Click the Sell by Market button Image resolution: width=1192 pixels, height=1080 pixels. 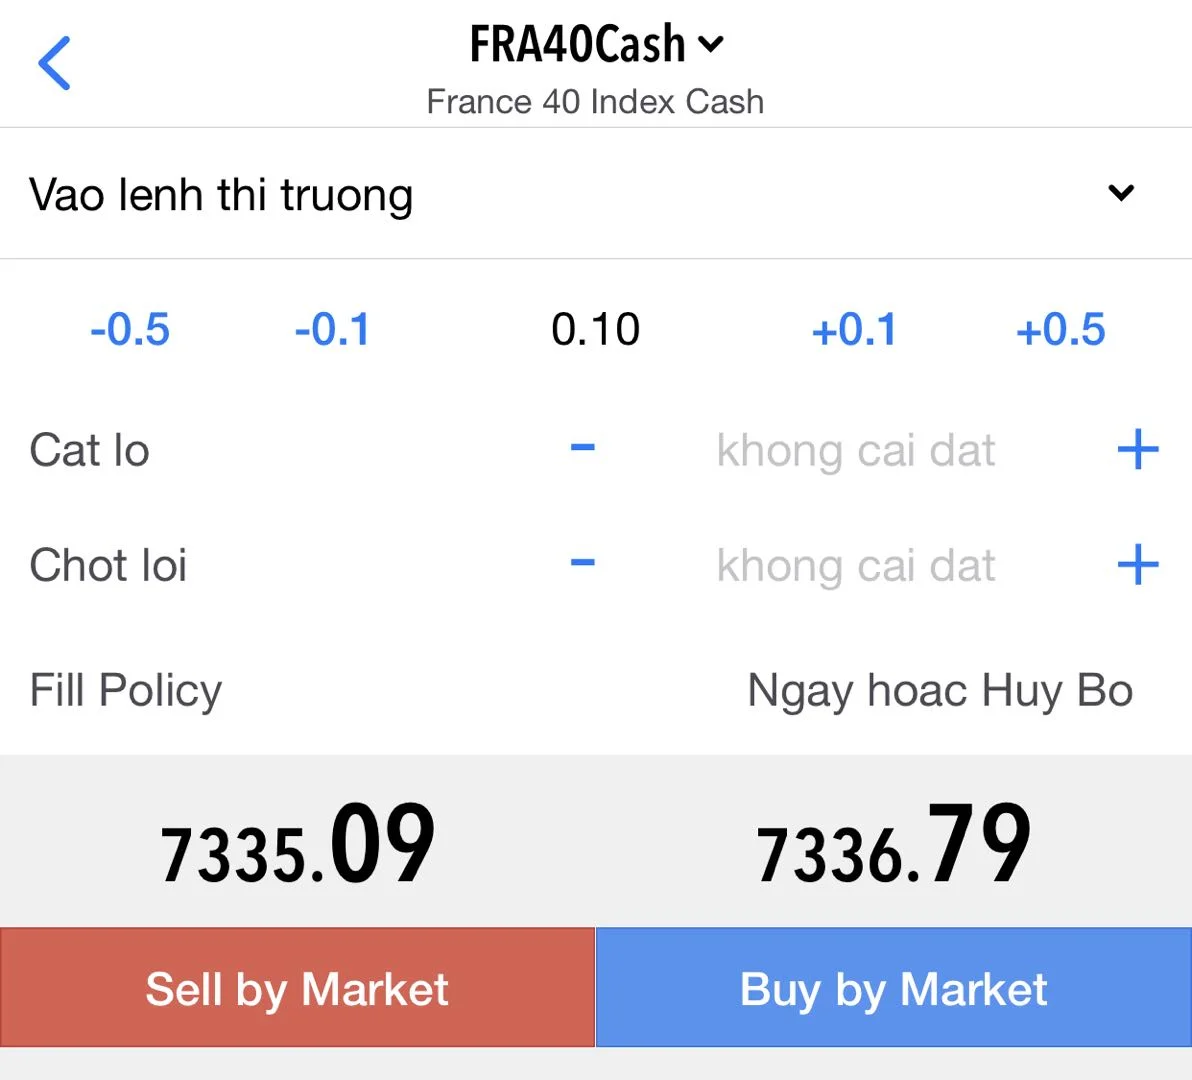pyautogui.click(x=297, y=987)
